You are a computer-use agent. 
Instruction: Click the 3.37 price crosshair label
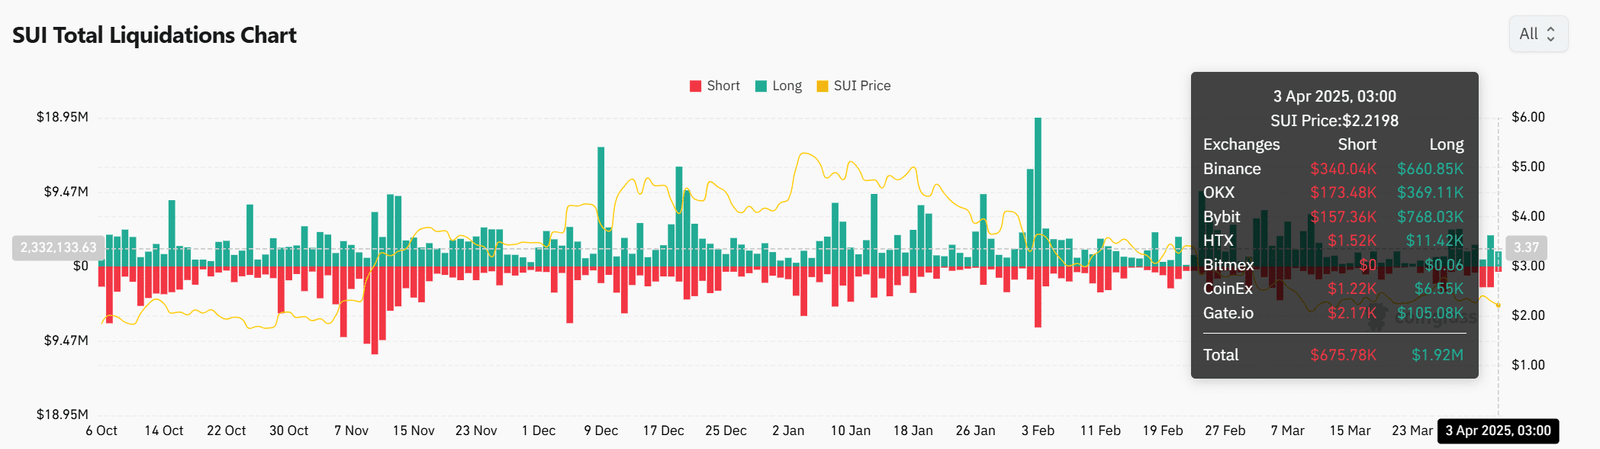[1526, 248]
